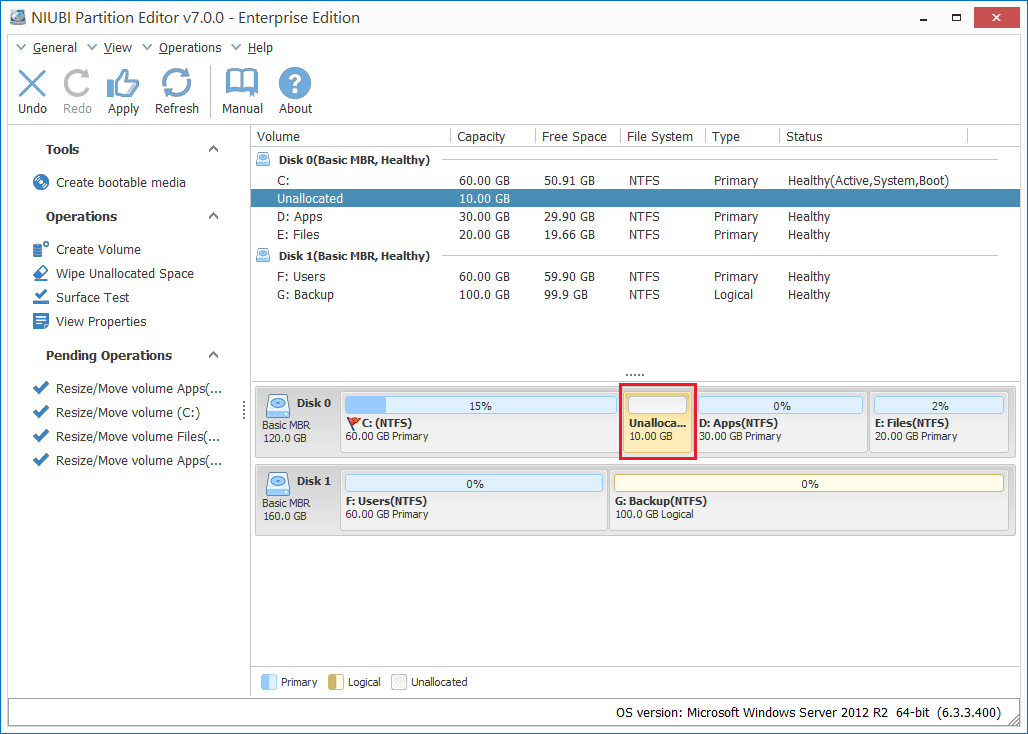Viewport: 1028px width, 734px height.
Task: Sort by the Free Space column header
Action: [x=578, y=136]
